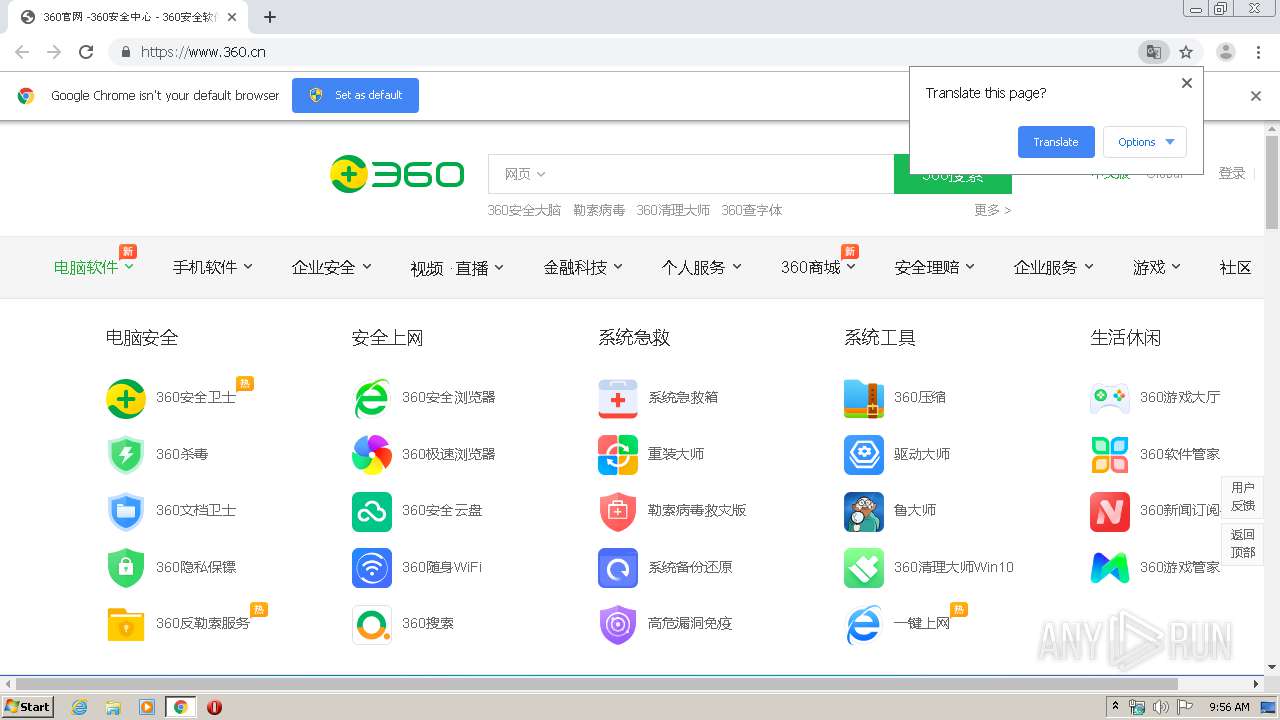The width and height of the screenshot is (1280, 720).
Task: Open the 360清理大师Win10 icon
Action: tap(864, 568)
